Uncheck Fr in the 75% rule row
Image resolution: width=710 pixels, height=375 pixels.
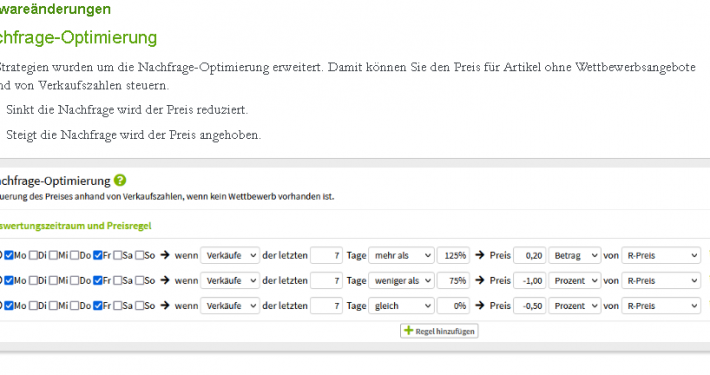[x=98, y=281]
